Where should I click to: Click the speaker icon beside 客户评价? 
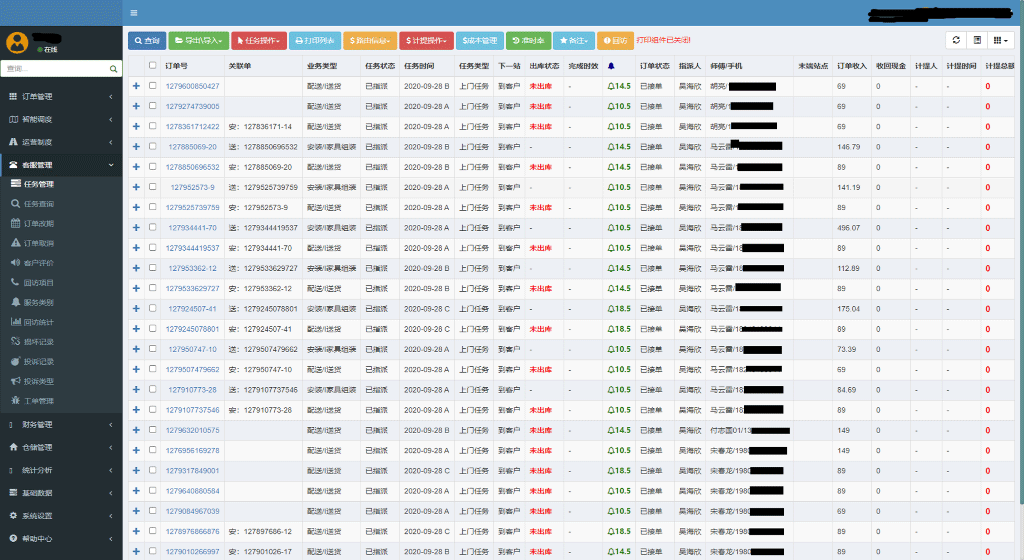(x=16, y=262)
